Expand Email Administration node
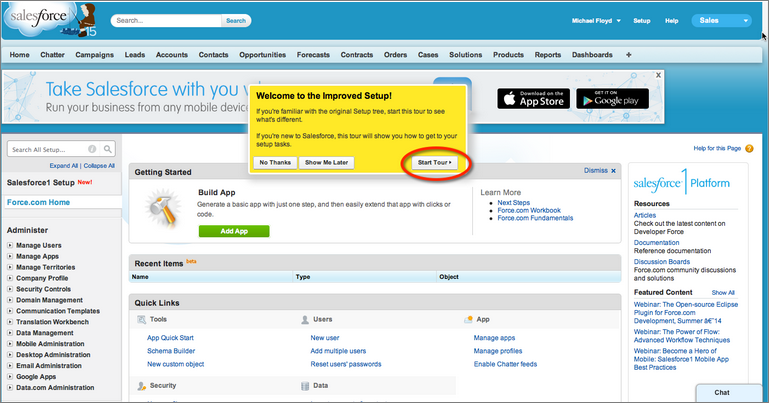769x403 pixels. pos(10,366)
